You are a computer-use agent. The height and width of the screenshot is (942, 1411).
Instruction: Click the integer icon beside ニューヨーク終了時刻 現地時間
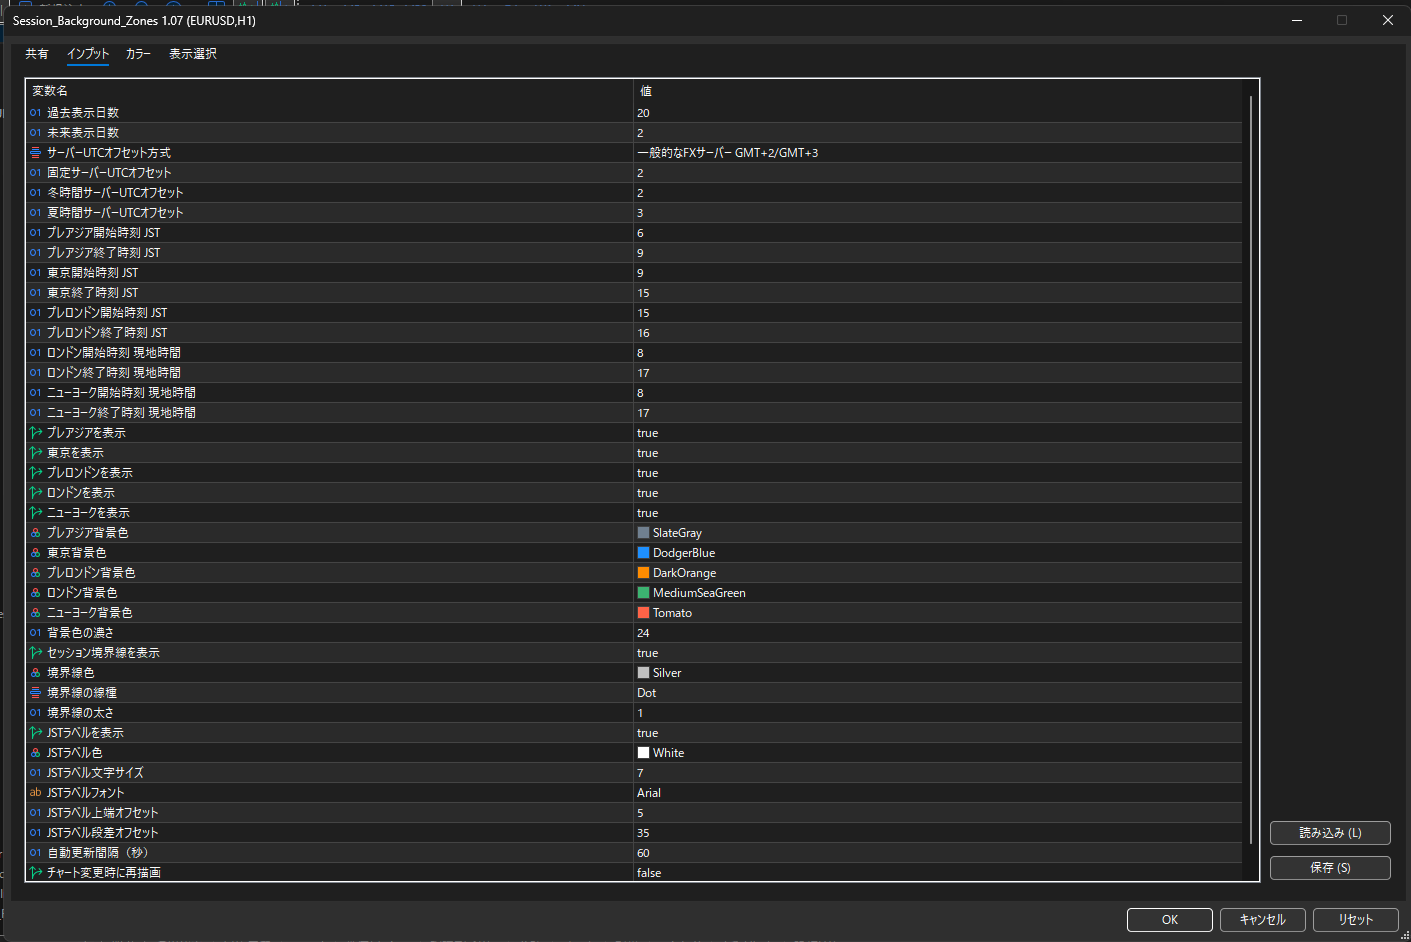point(35,413)
